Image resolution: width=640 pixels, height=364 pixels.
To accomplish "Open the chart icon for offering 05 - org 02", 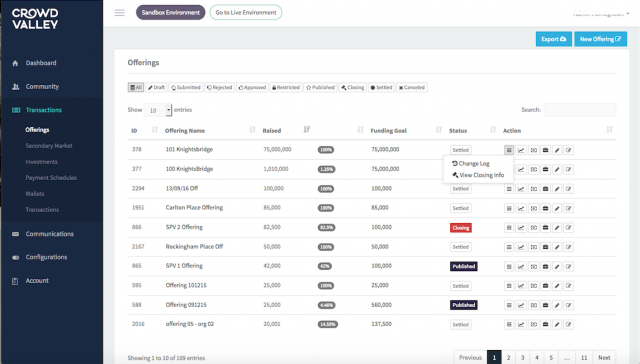I will click(521, 324).
